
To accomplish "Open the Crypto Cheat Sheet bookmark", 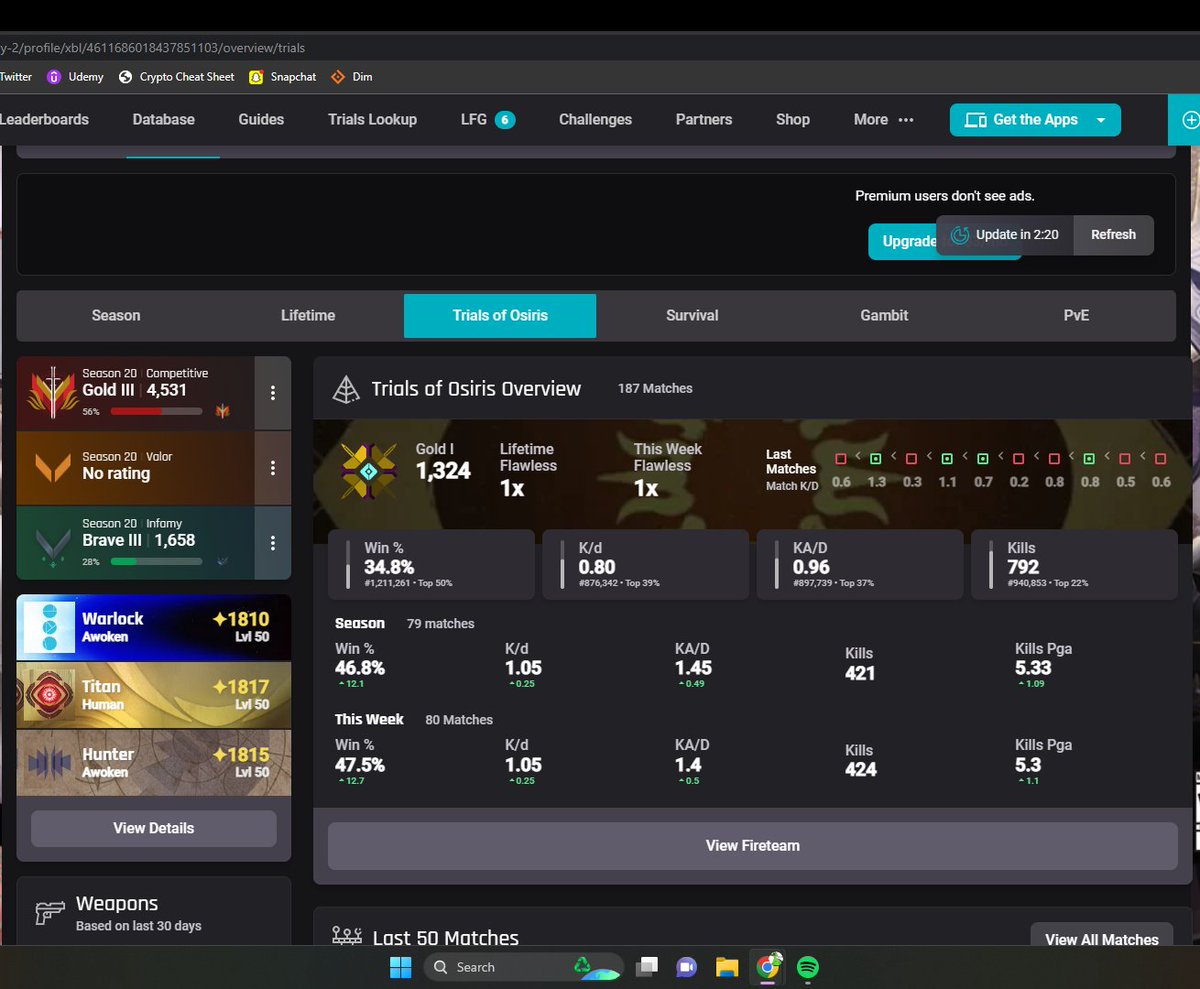I will 176,77.
